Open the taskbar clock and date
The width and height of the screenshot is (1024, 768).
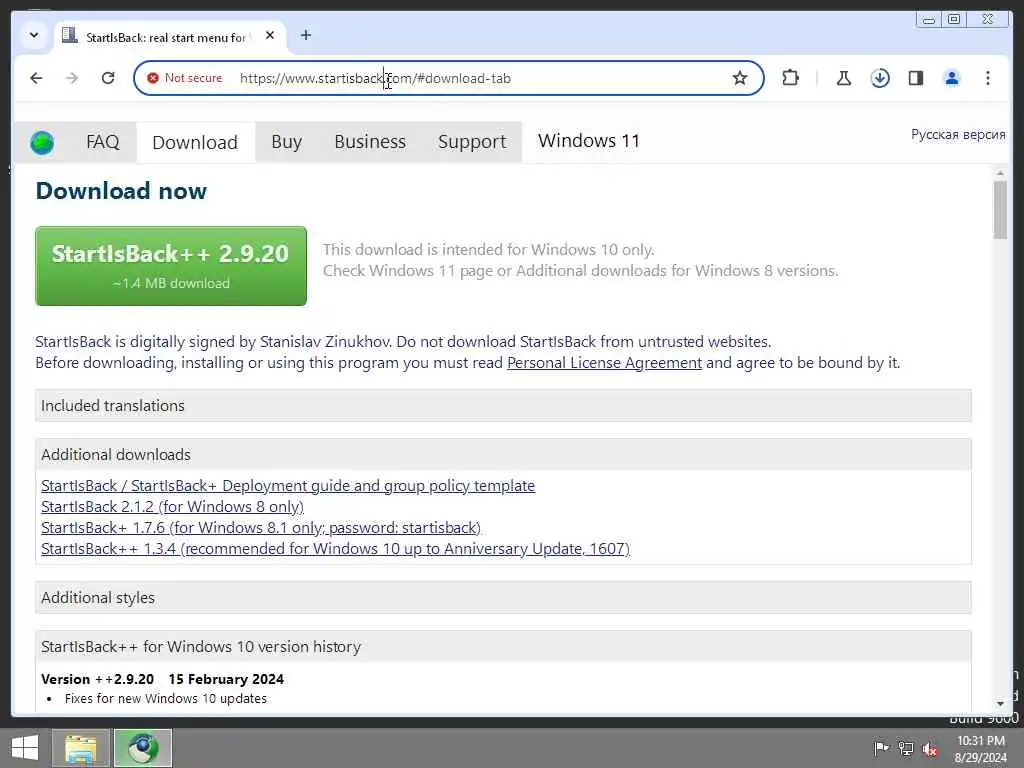pos(980,748)
